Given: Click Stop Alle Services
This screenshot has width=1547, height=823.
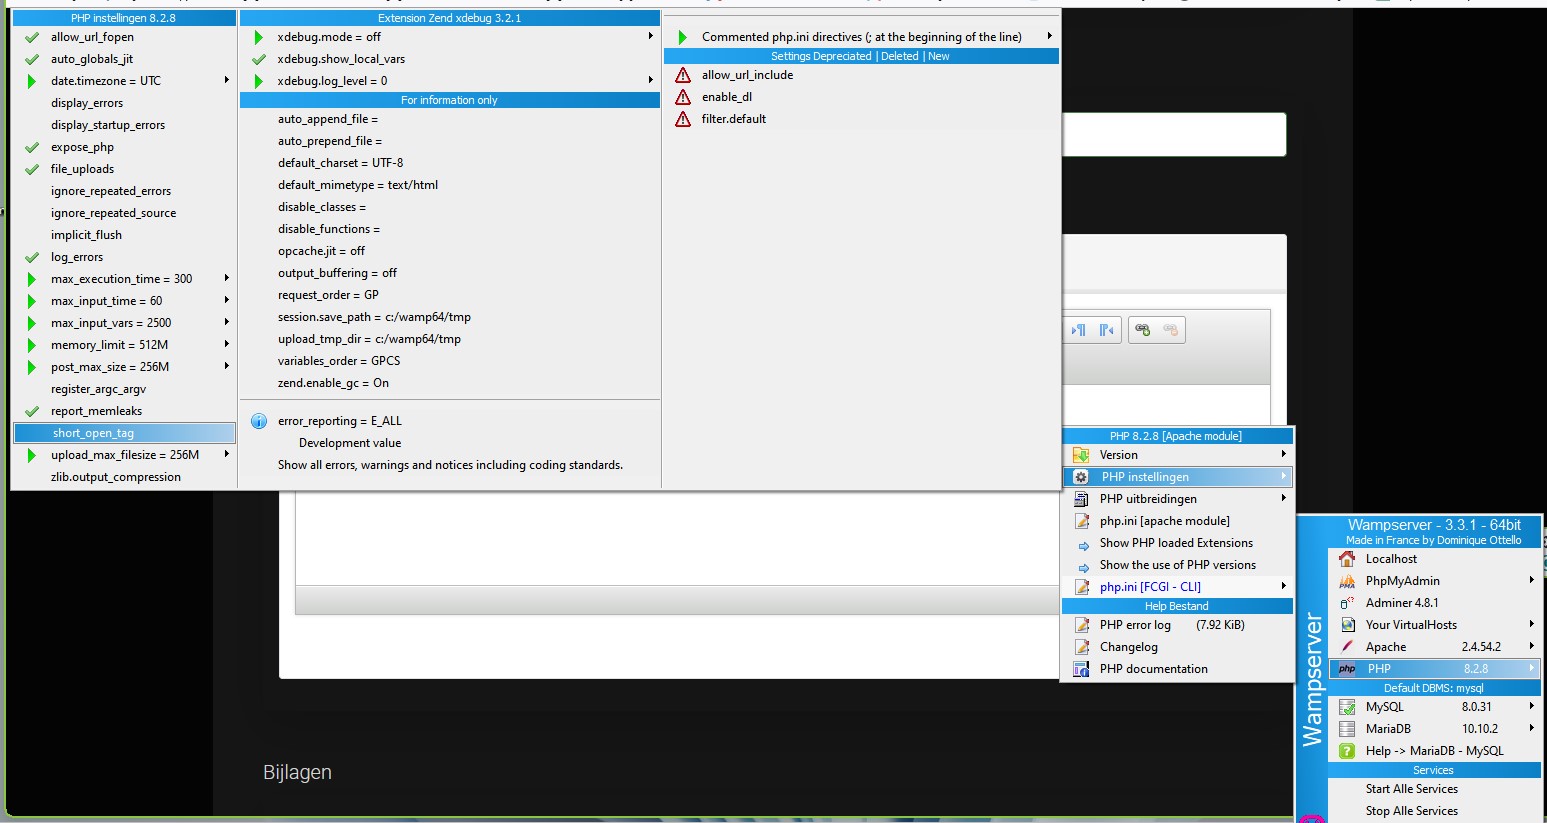Looking at the screenshot, I should (1411, 811).
